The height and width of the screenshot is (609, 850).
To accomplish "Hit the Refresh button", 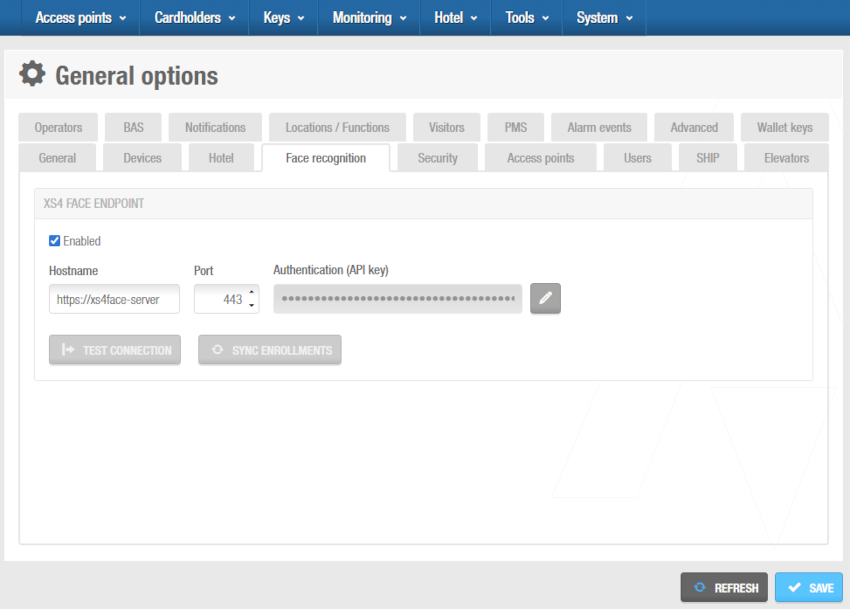I will (x=724, y=588).
